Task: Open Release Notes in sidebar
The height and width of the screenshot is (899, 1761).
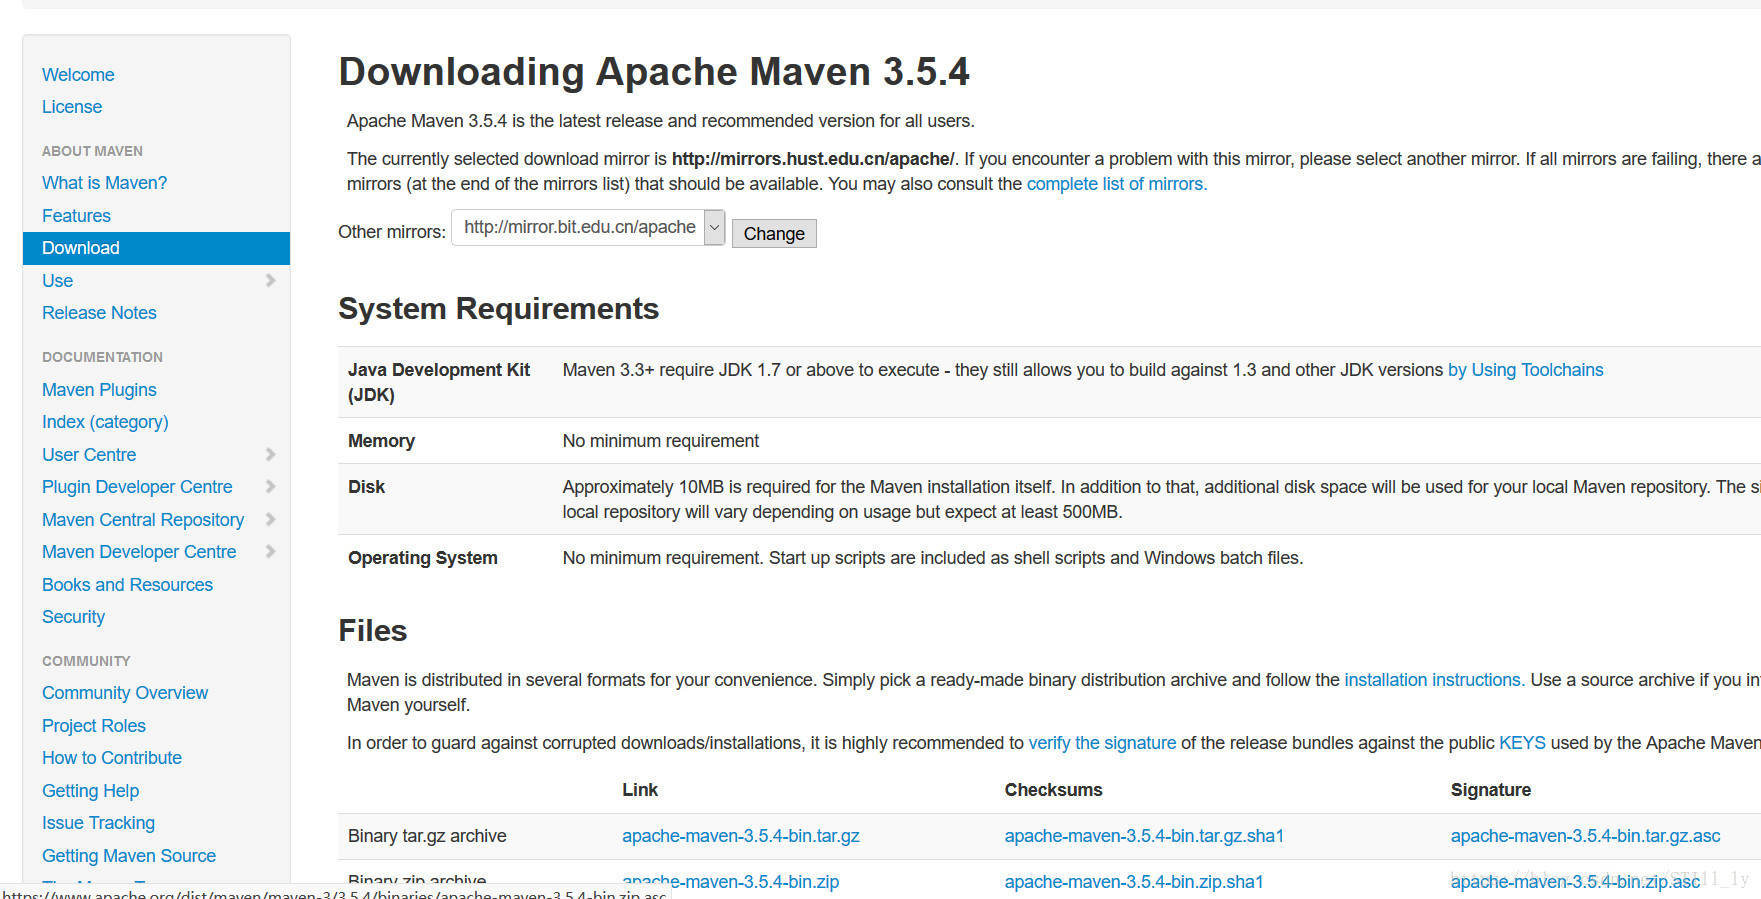Action: click(99, 313)
